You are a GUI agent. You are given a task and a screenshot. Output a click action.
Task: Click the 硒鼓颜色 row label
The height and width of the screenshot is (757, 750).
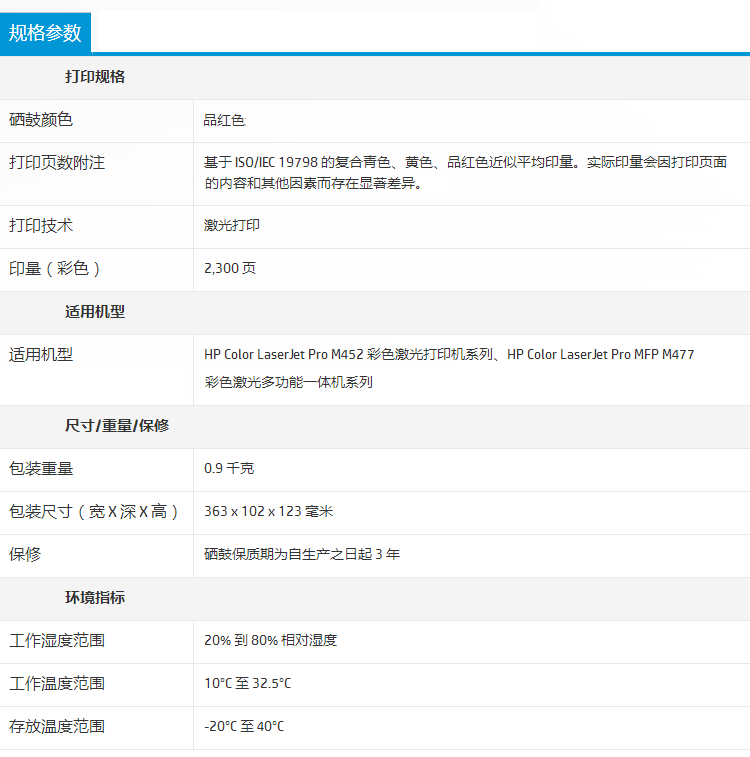[41, 120]
